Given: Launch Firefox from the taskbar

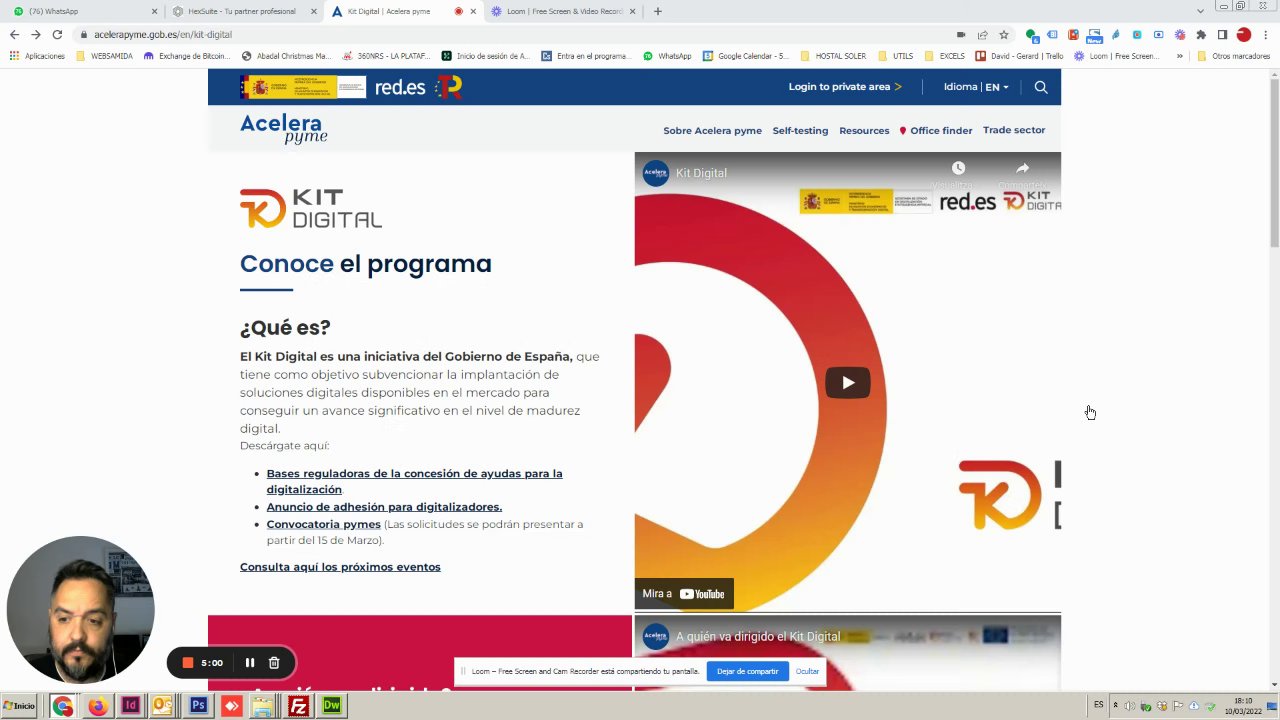Looking at the screenshot, I should tap(97, 706).
